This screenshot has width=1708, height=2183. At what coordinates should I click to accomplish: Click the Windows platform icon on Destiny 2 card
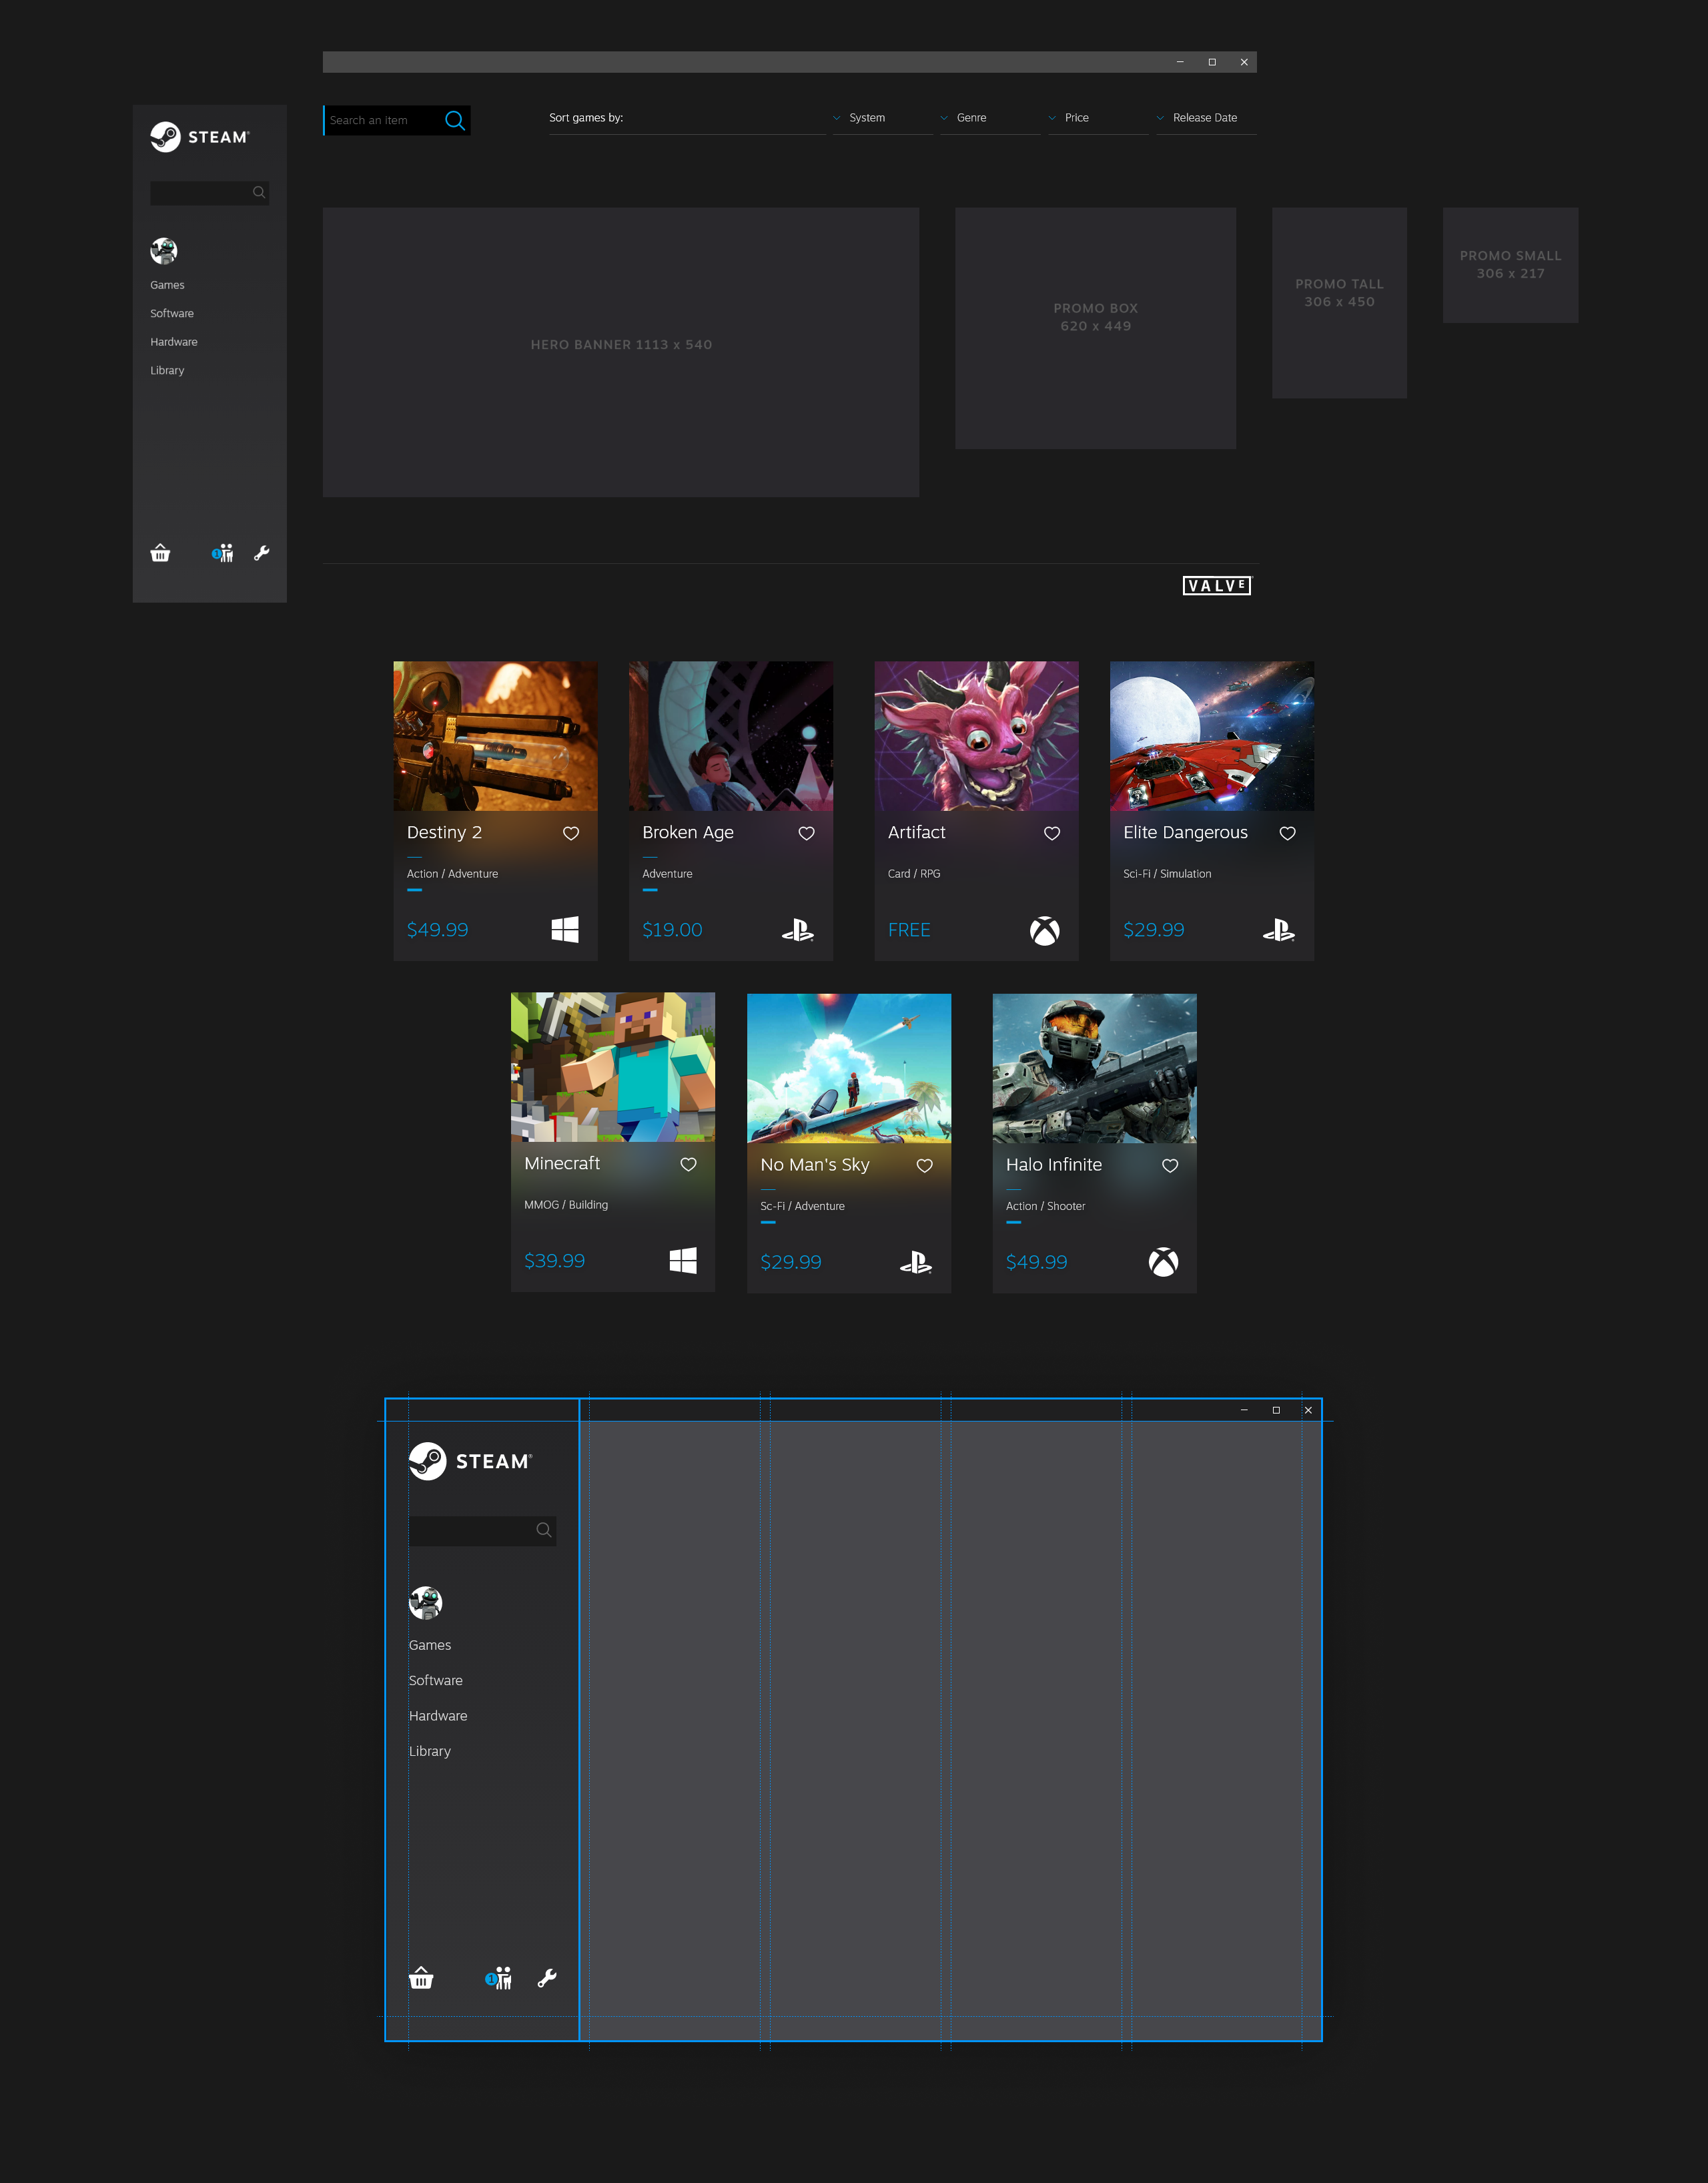coord(565,930)
